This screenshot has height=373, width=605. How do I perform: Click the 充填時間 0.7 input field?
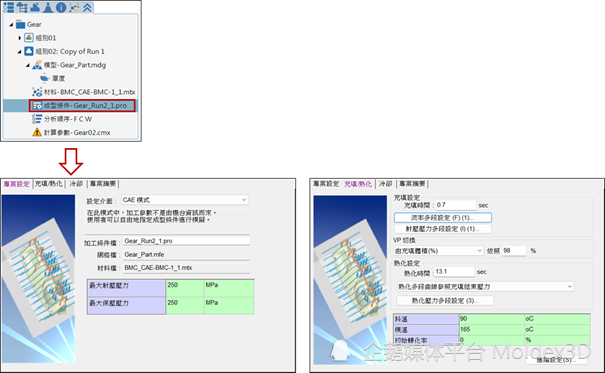(455, 205)
